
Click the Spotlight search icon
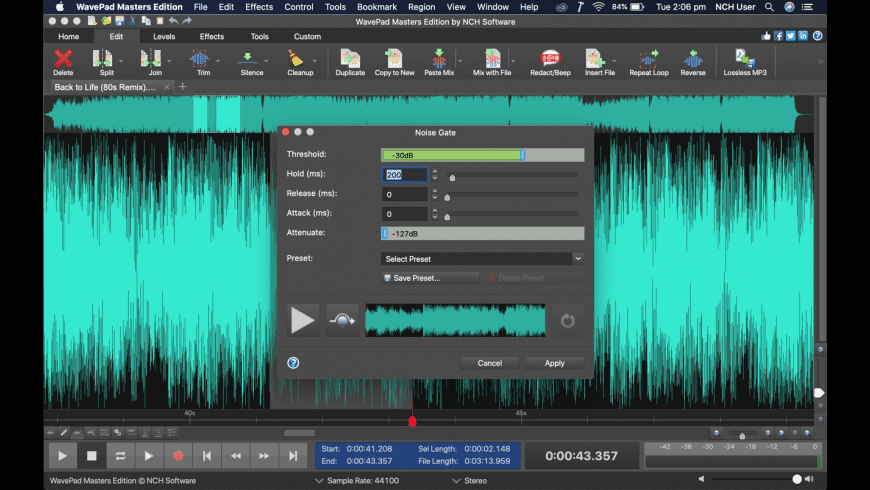769,7
